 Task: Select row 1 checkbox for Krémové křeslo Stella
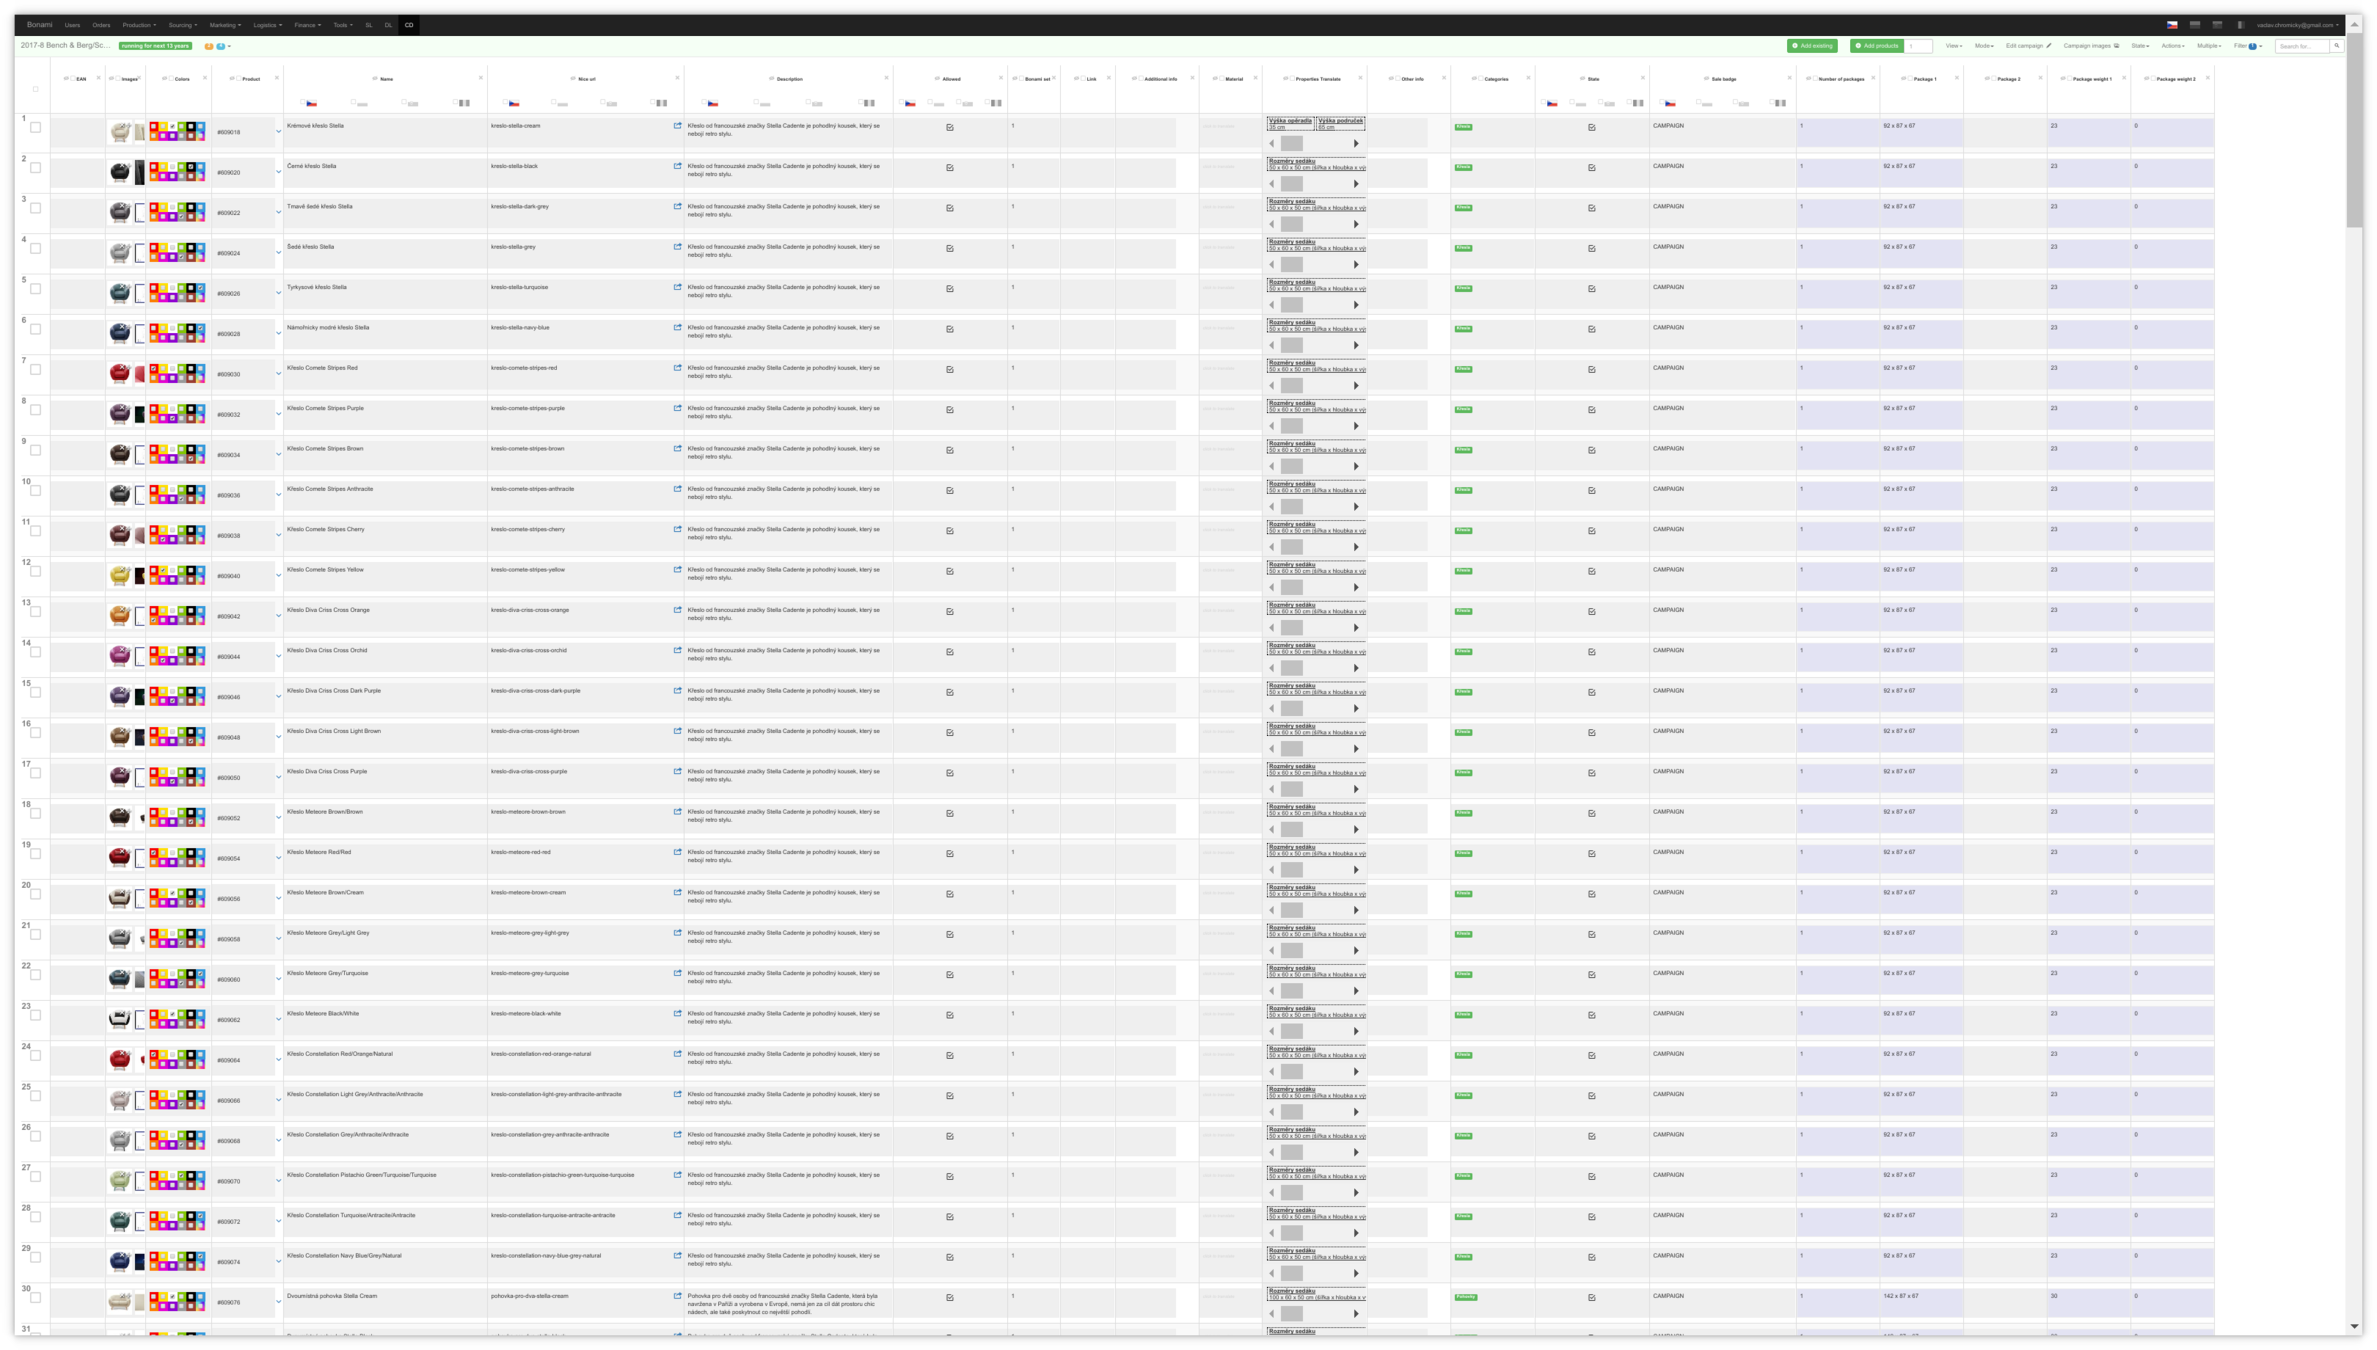click(x=36, y=127)
